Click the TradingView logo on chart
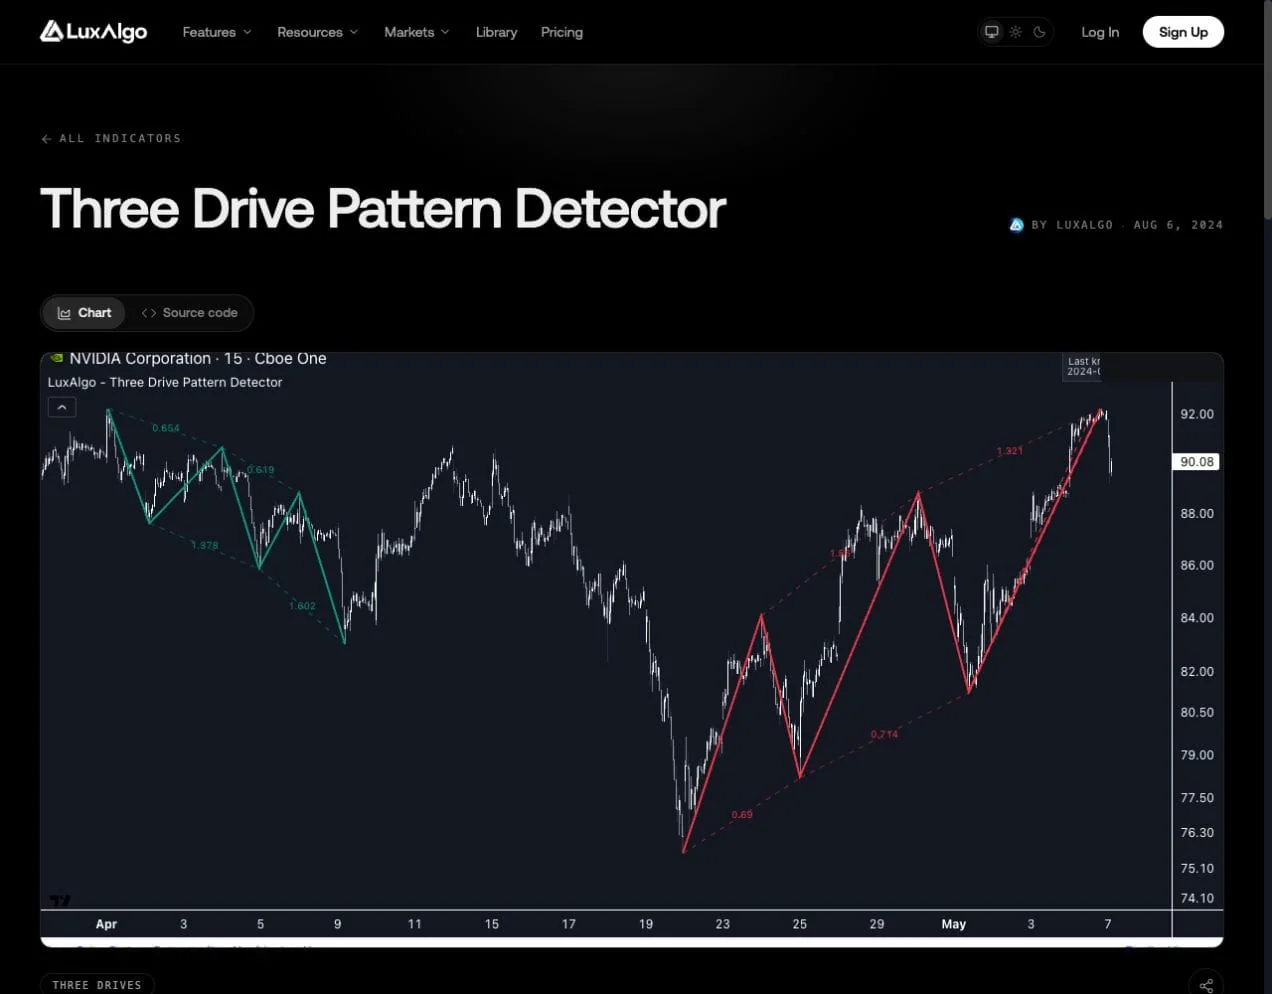Screen dimensions: 1272x994 coord(60,900)
